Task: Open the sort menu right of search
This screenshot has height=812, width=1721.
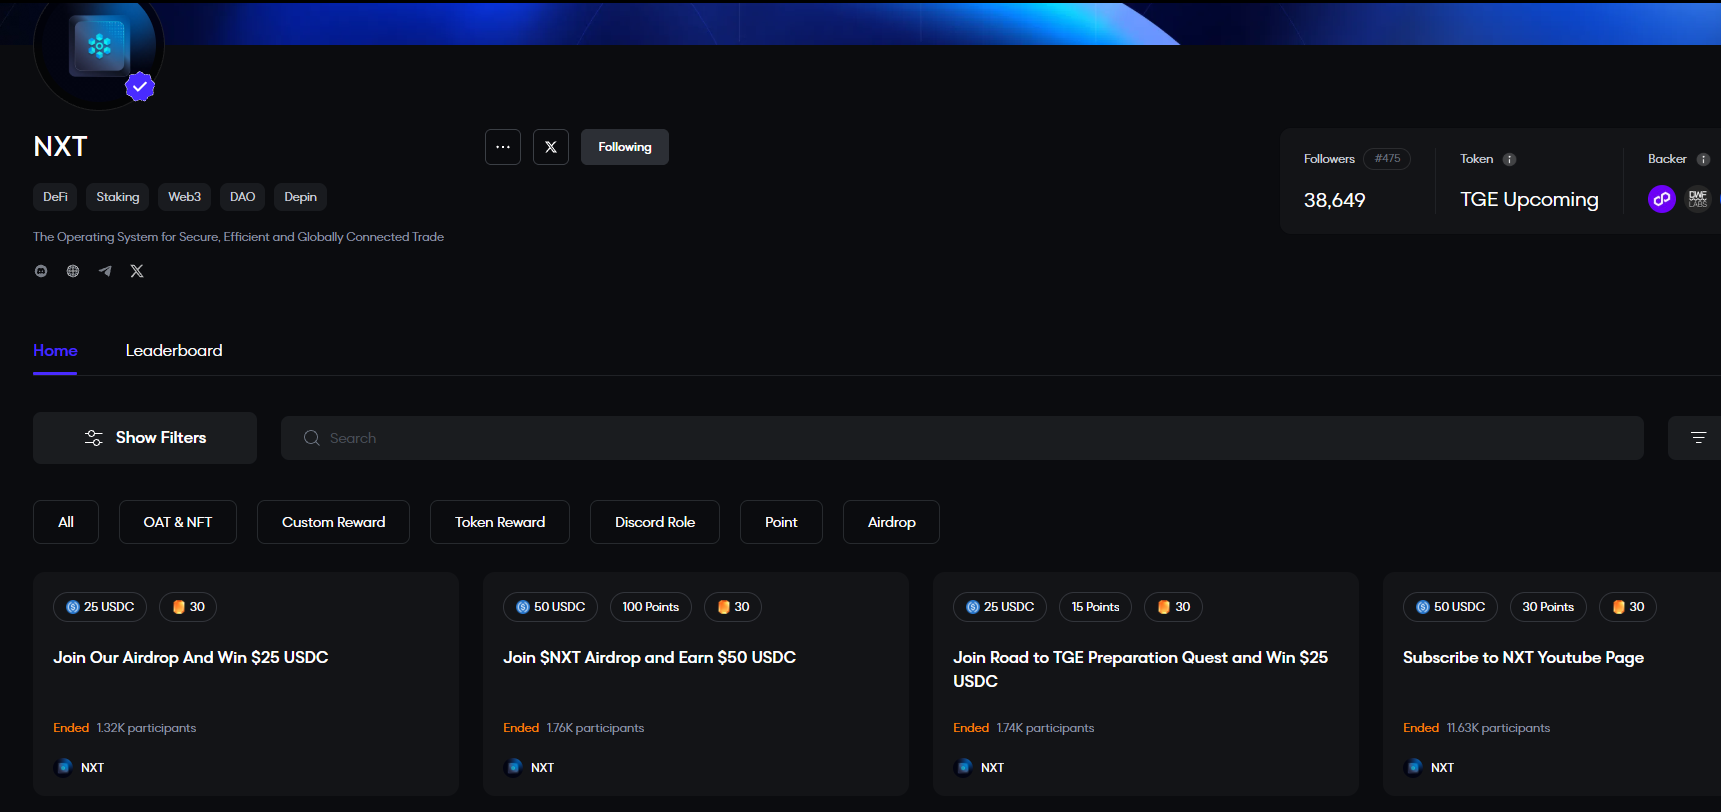Action: point(1697,438)
